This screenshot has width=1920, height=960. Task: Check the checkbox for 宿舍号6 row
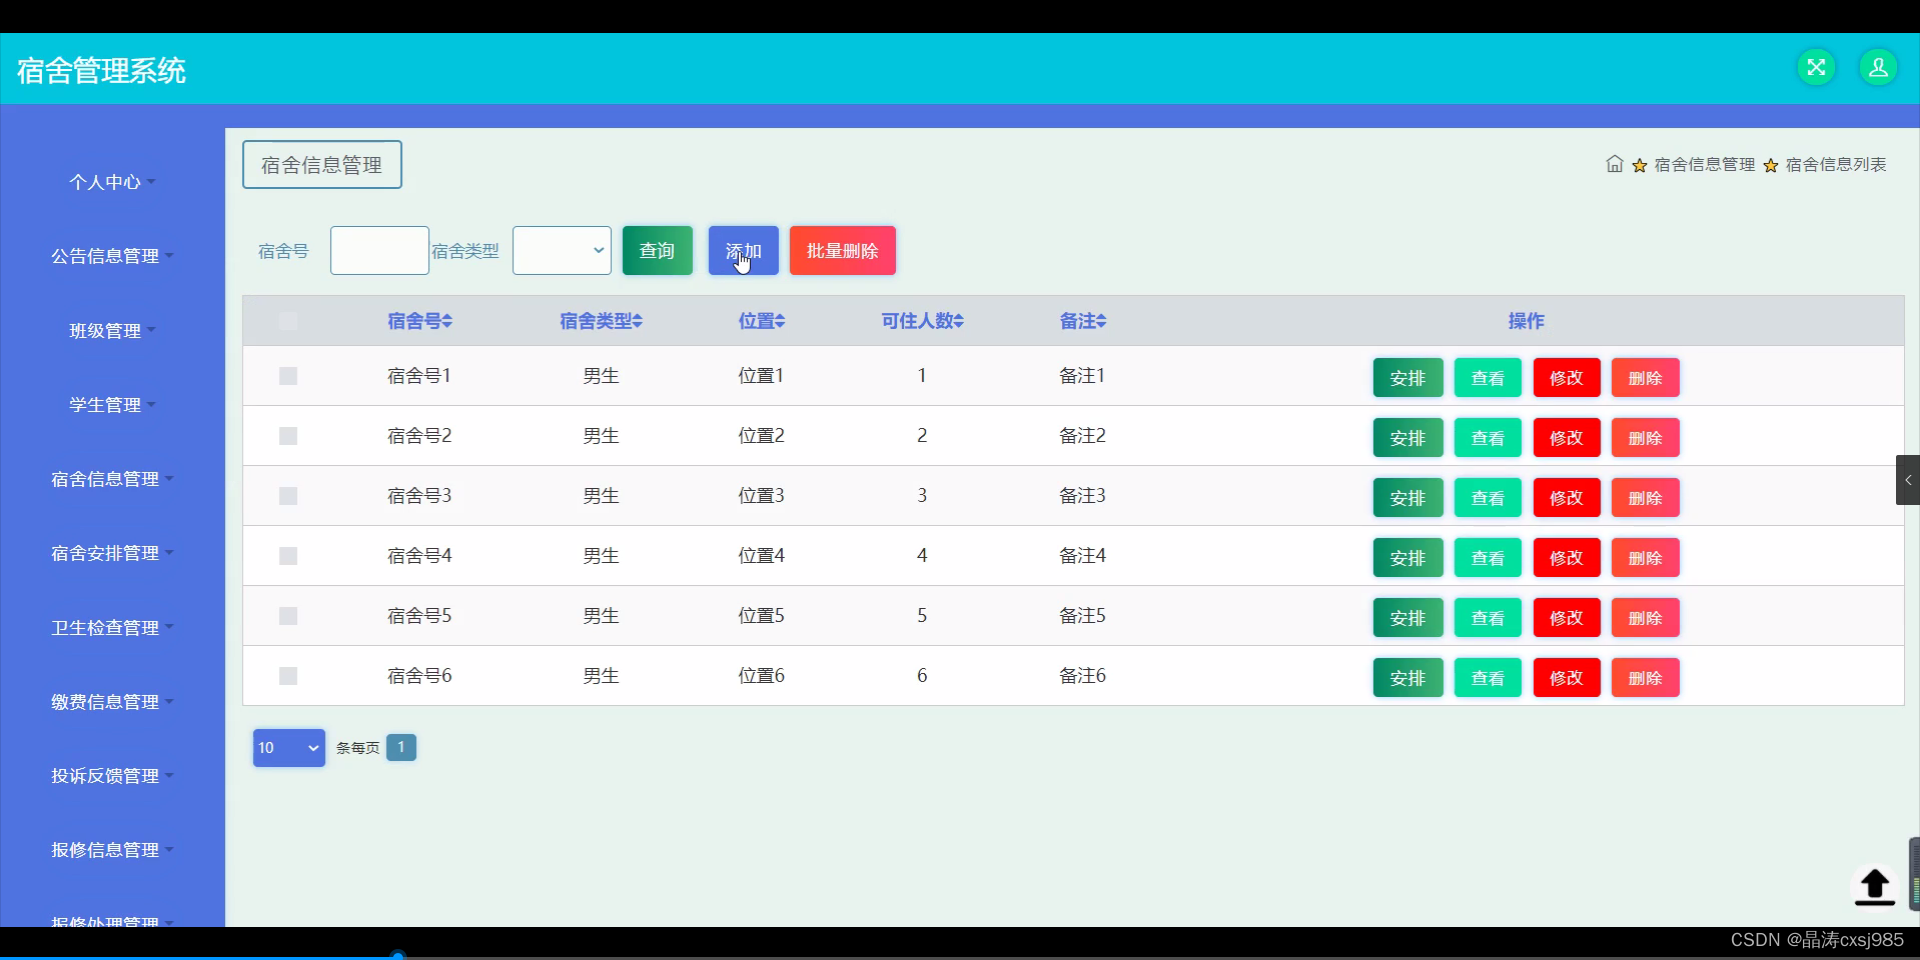point(288,676)
